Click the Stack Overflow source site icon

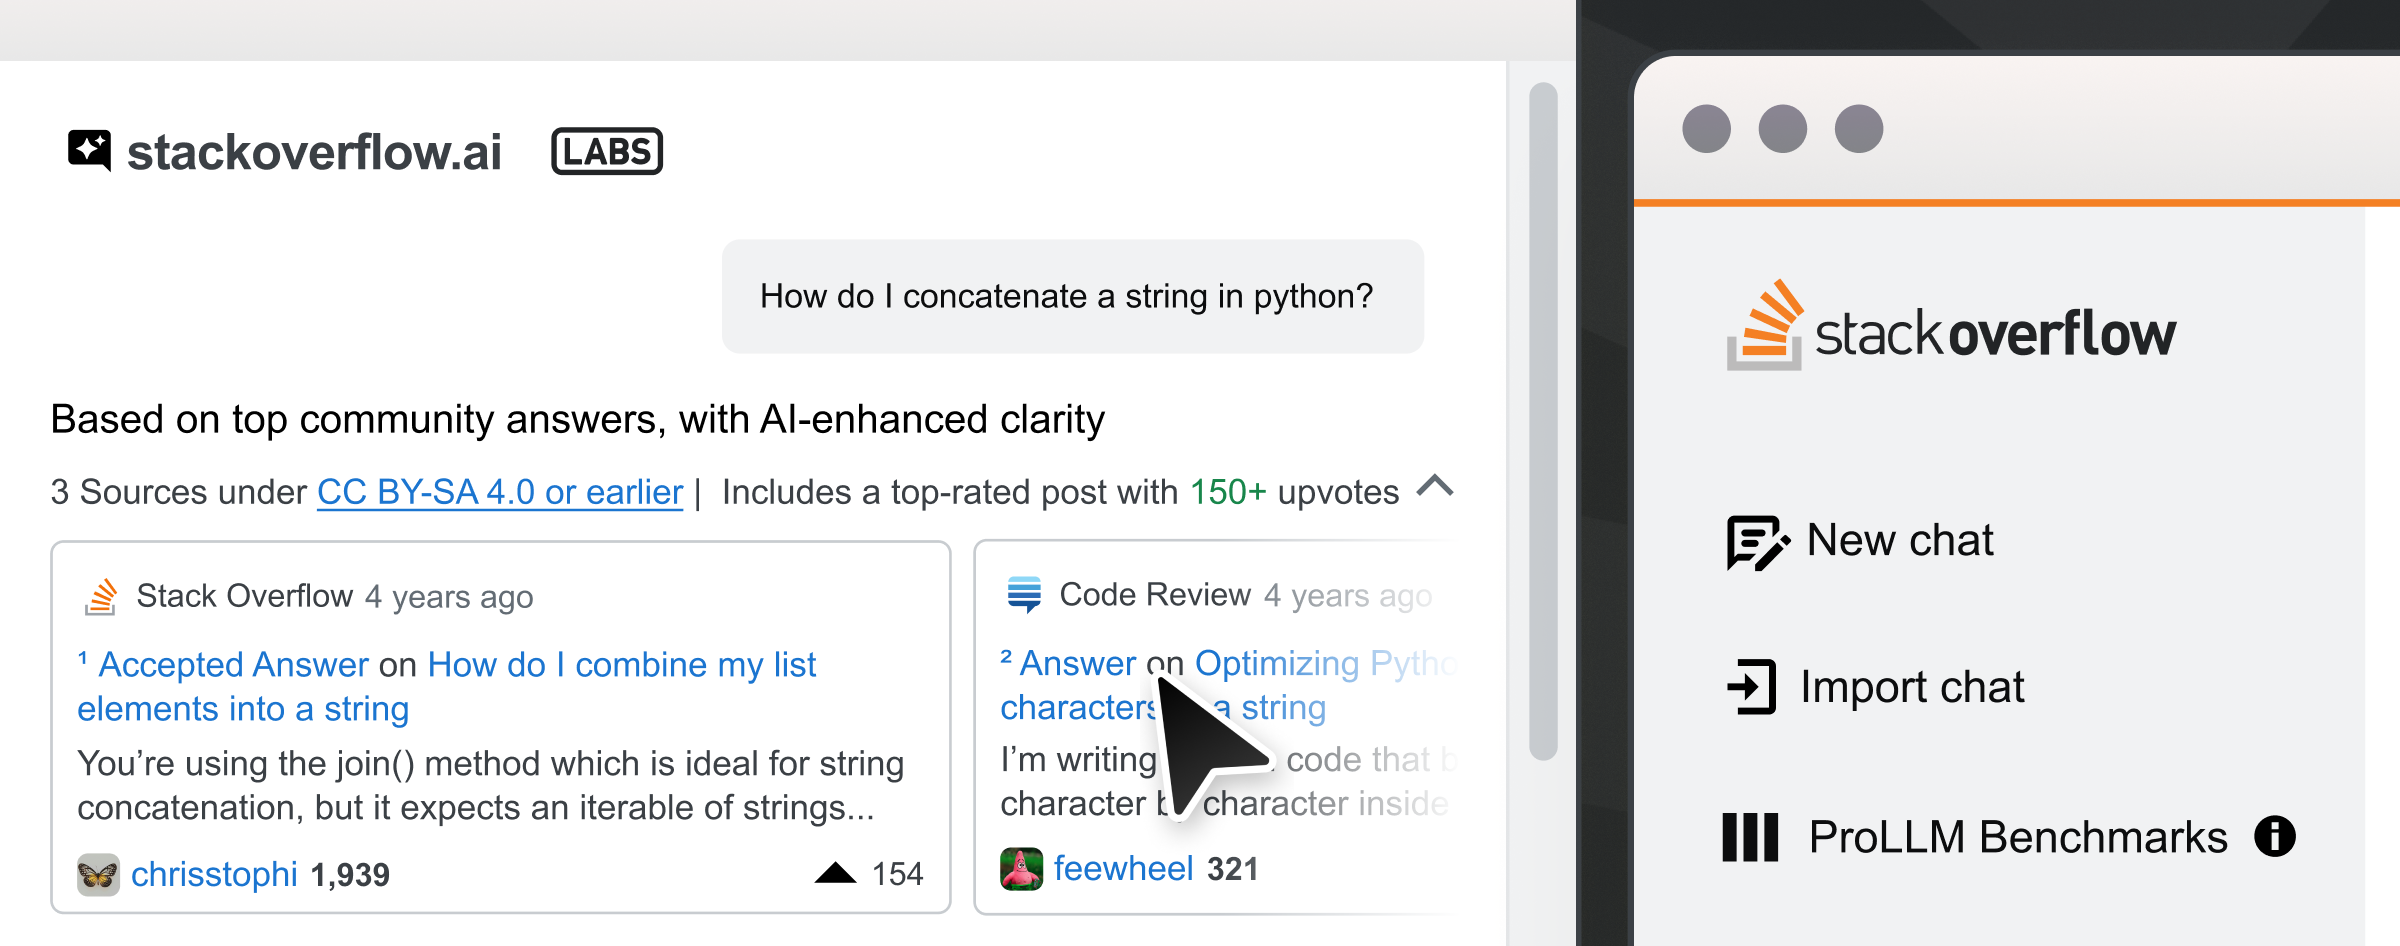(101, 596)
